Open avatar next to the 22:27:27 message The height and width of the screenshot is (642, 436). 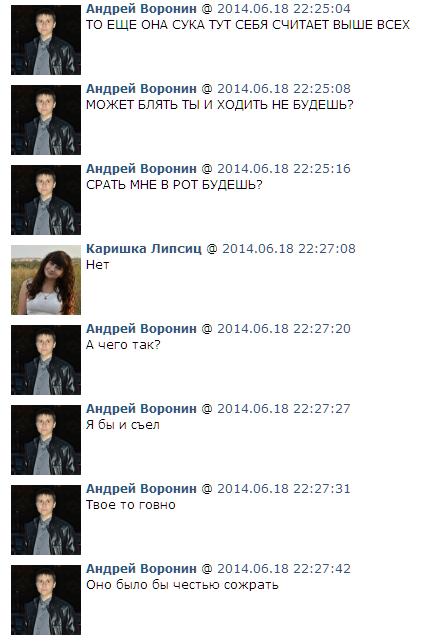click(x=46, y=440)
